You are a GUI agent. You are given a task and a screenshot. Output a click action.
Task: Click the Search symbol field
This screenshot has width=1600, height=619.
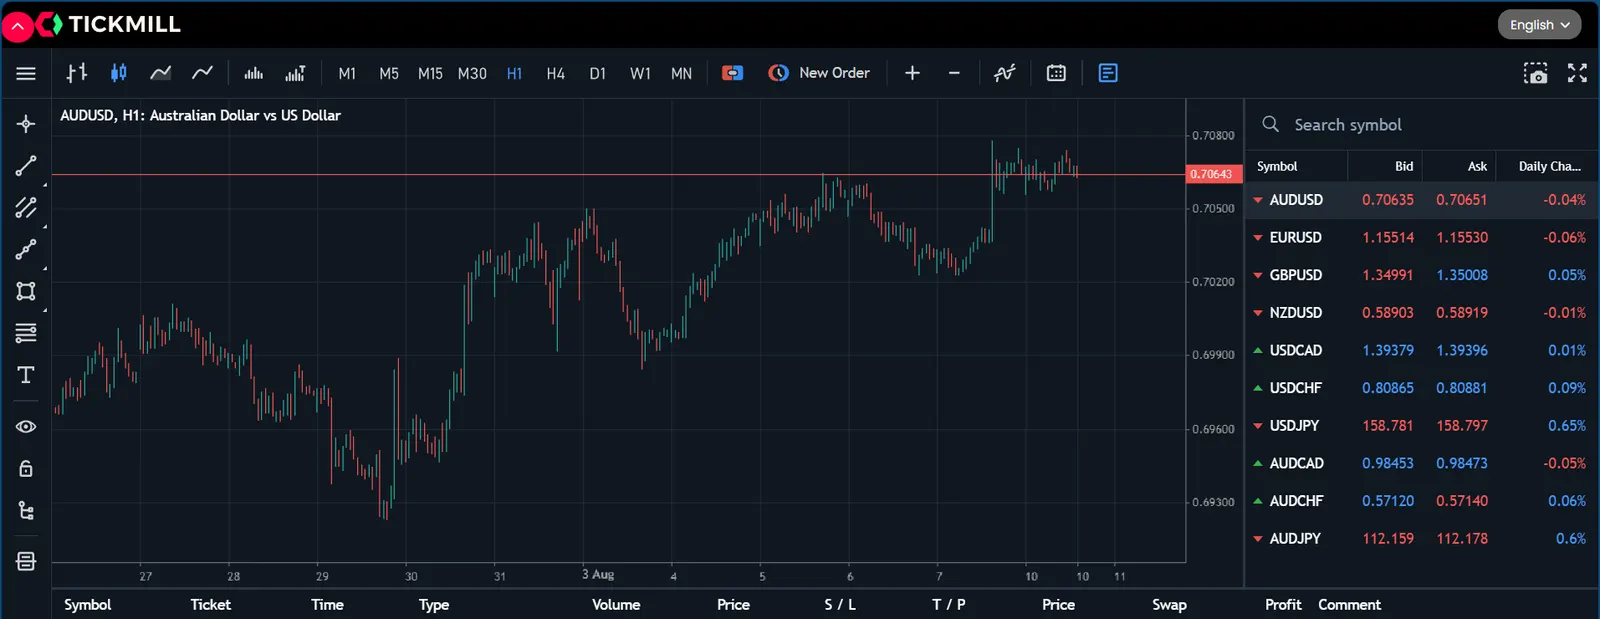(1420, 125)
